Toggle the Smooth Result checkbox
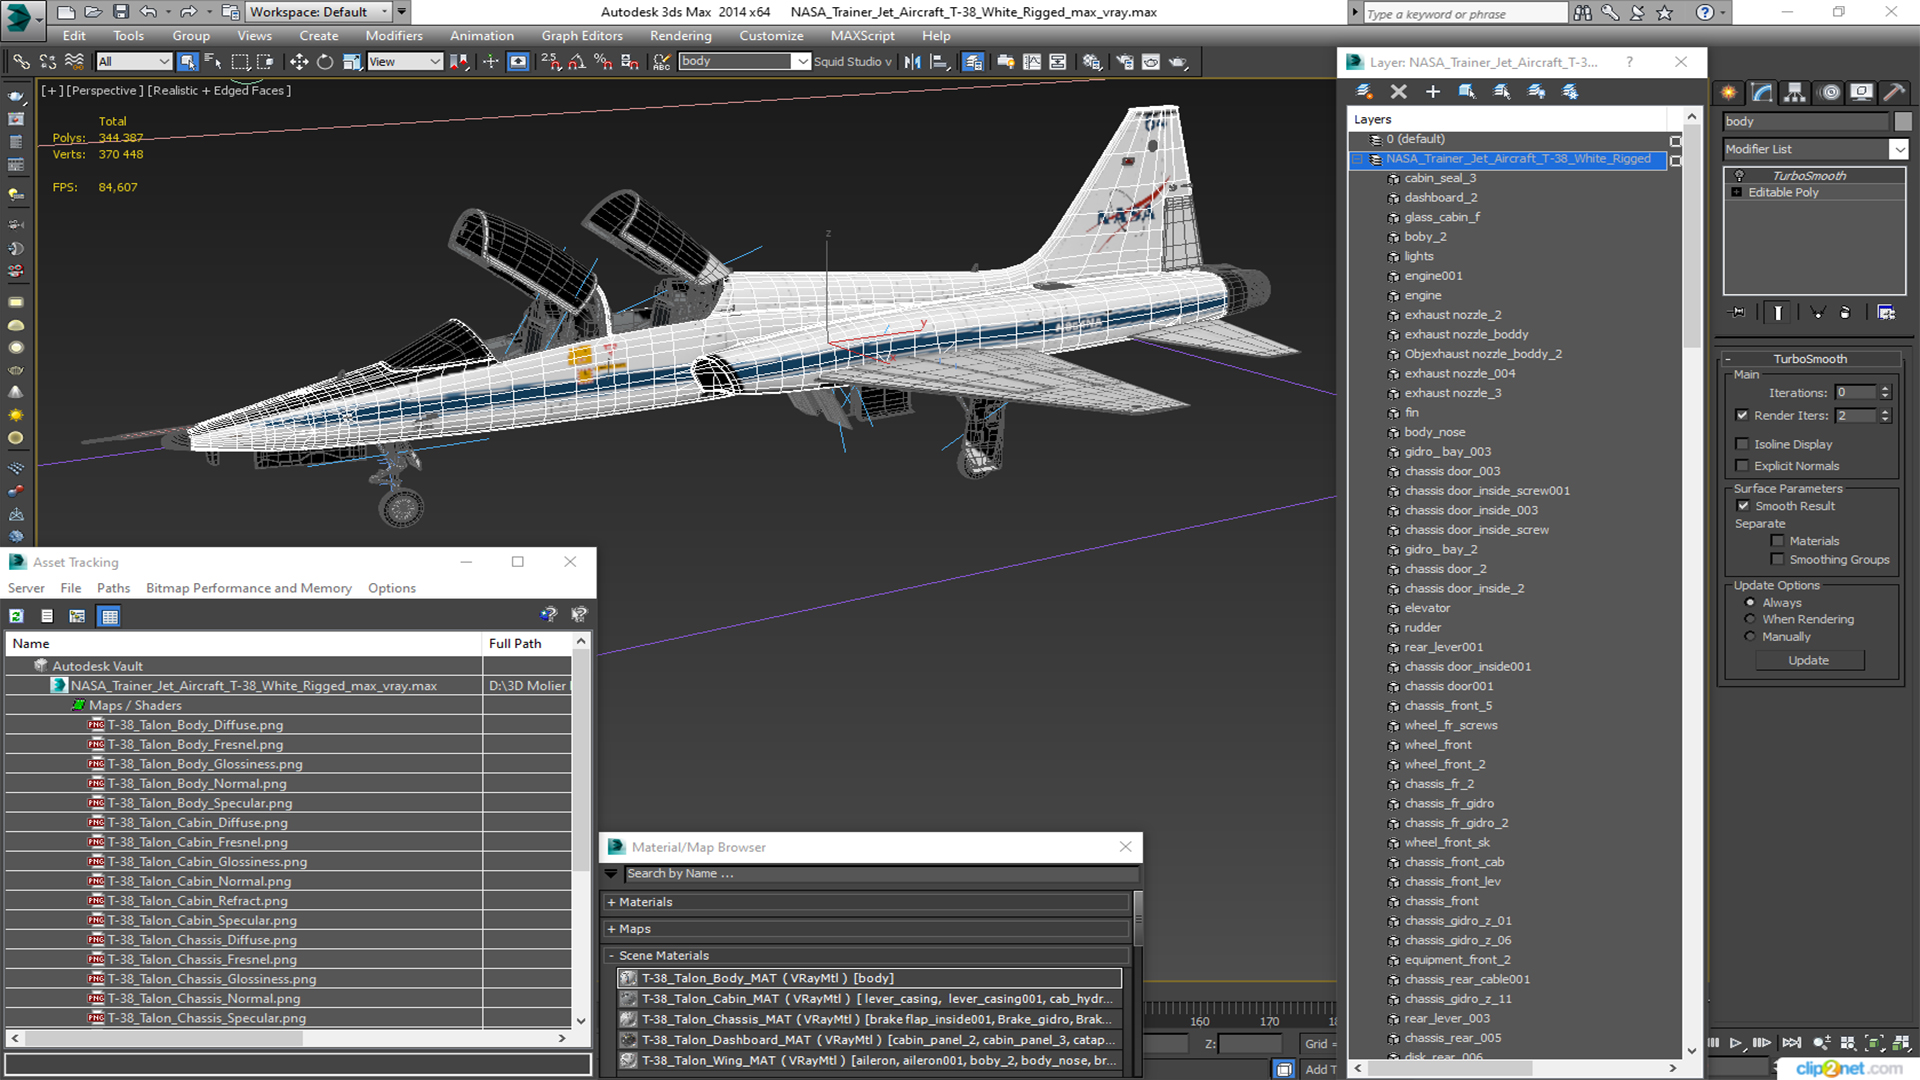 (x=1743, y=506)
